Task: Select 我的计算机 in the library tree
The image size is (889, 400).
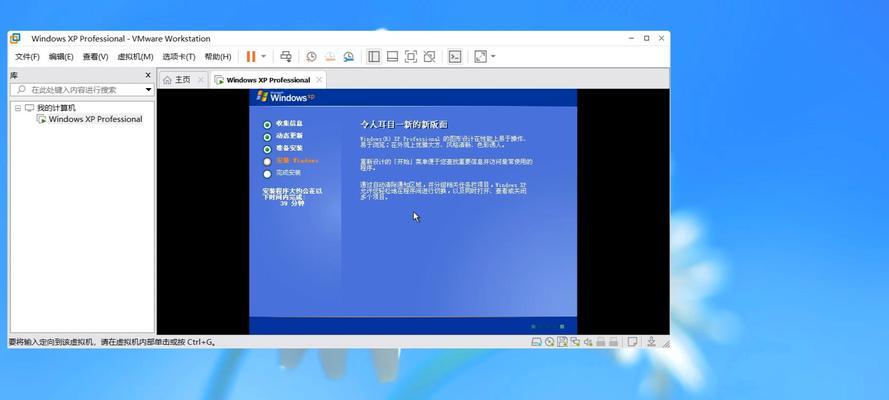Action: tap(56, 108)
